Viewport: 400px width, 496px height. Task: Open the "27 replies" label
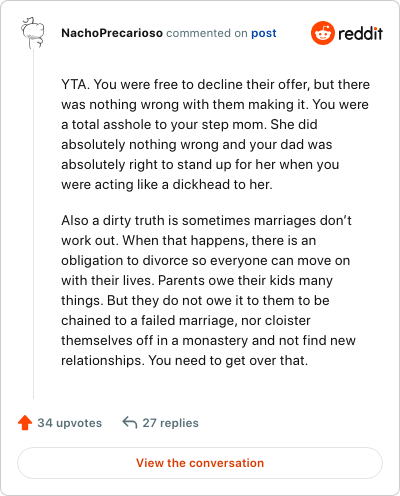(171, 423)
